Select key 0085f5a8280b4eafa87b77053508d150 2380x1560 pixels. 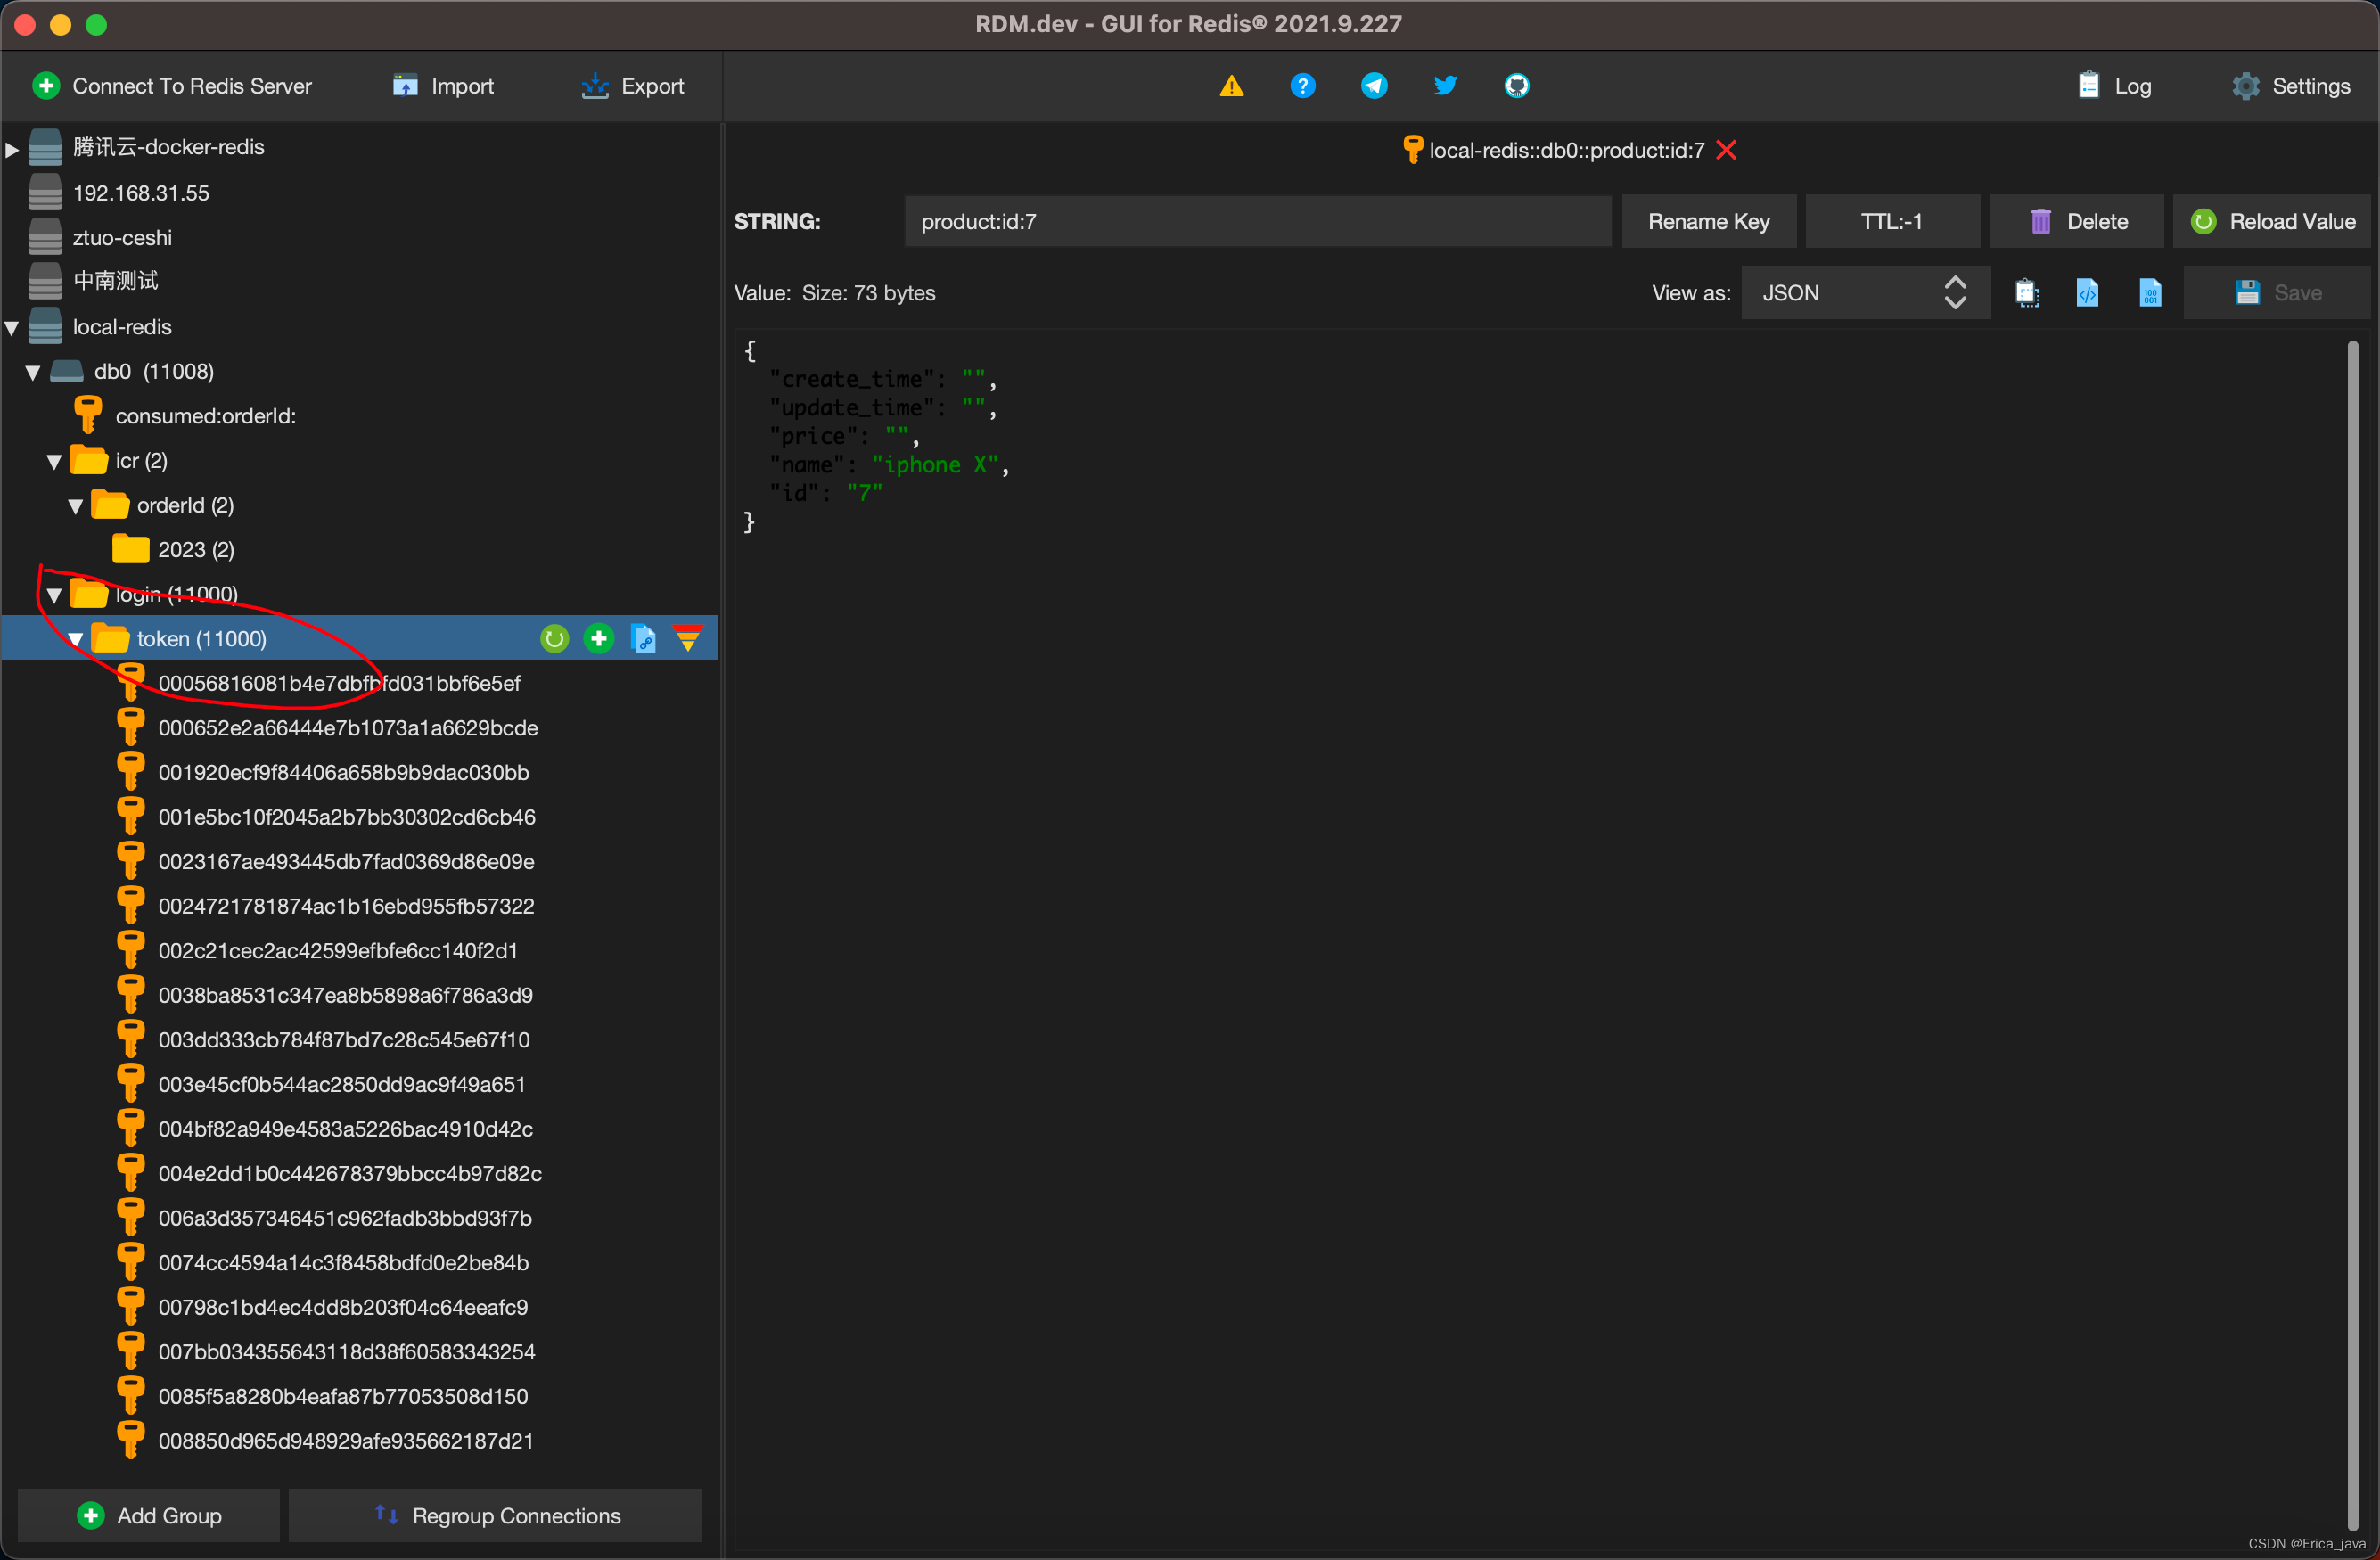click(x=343, y=1396)
